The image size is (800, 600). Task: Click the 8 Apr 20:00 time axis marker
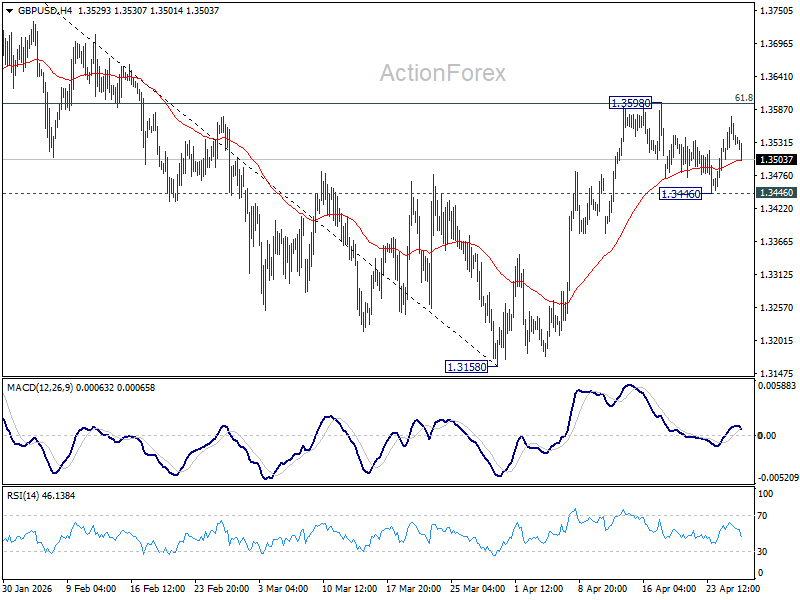tap(603, 588)
